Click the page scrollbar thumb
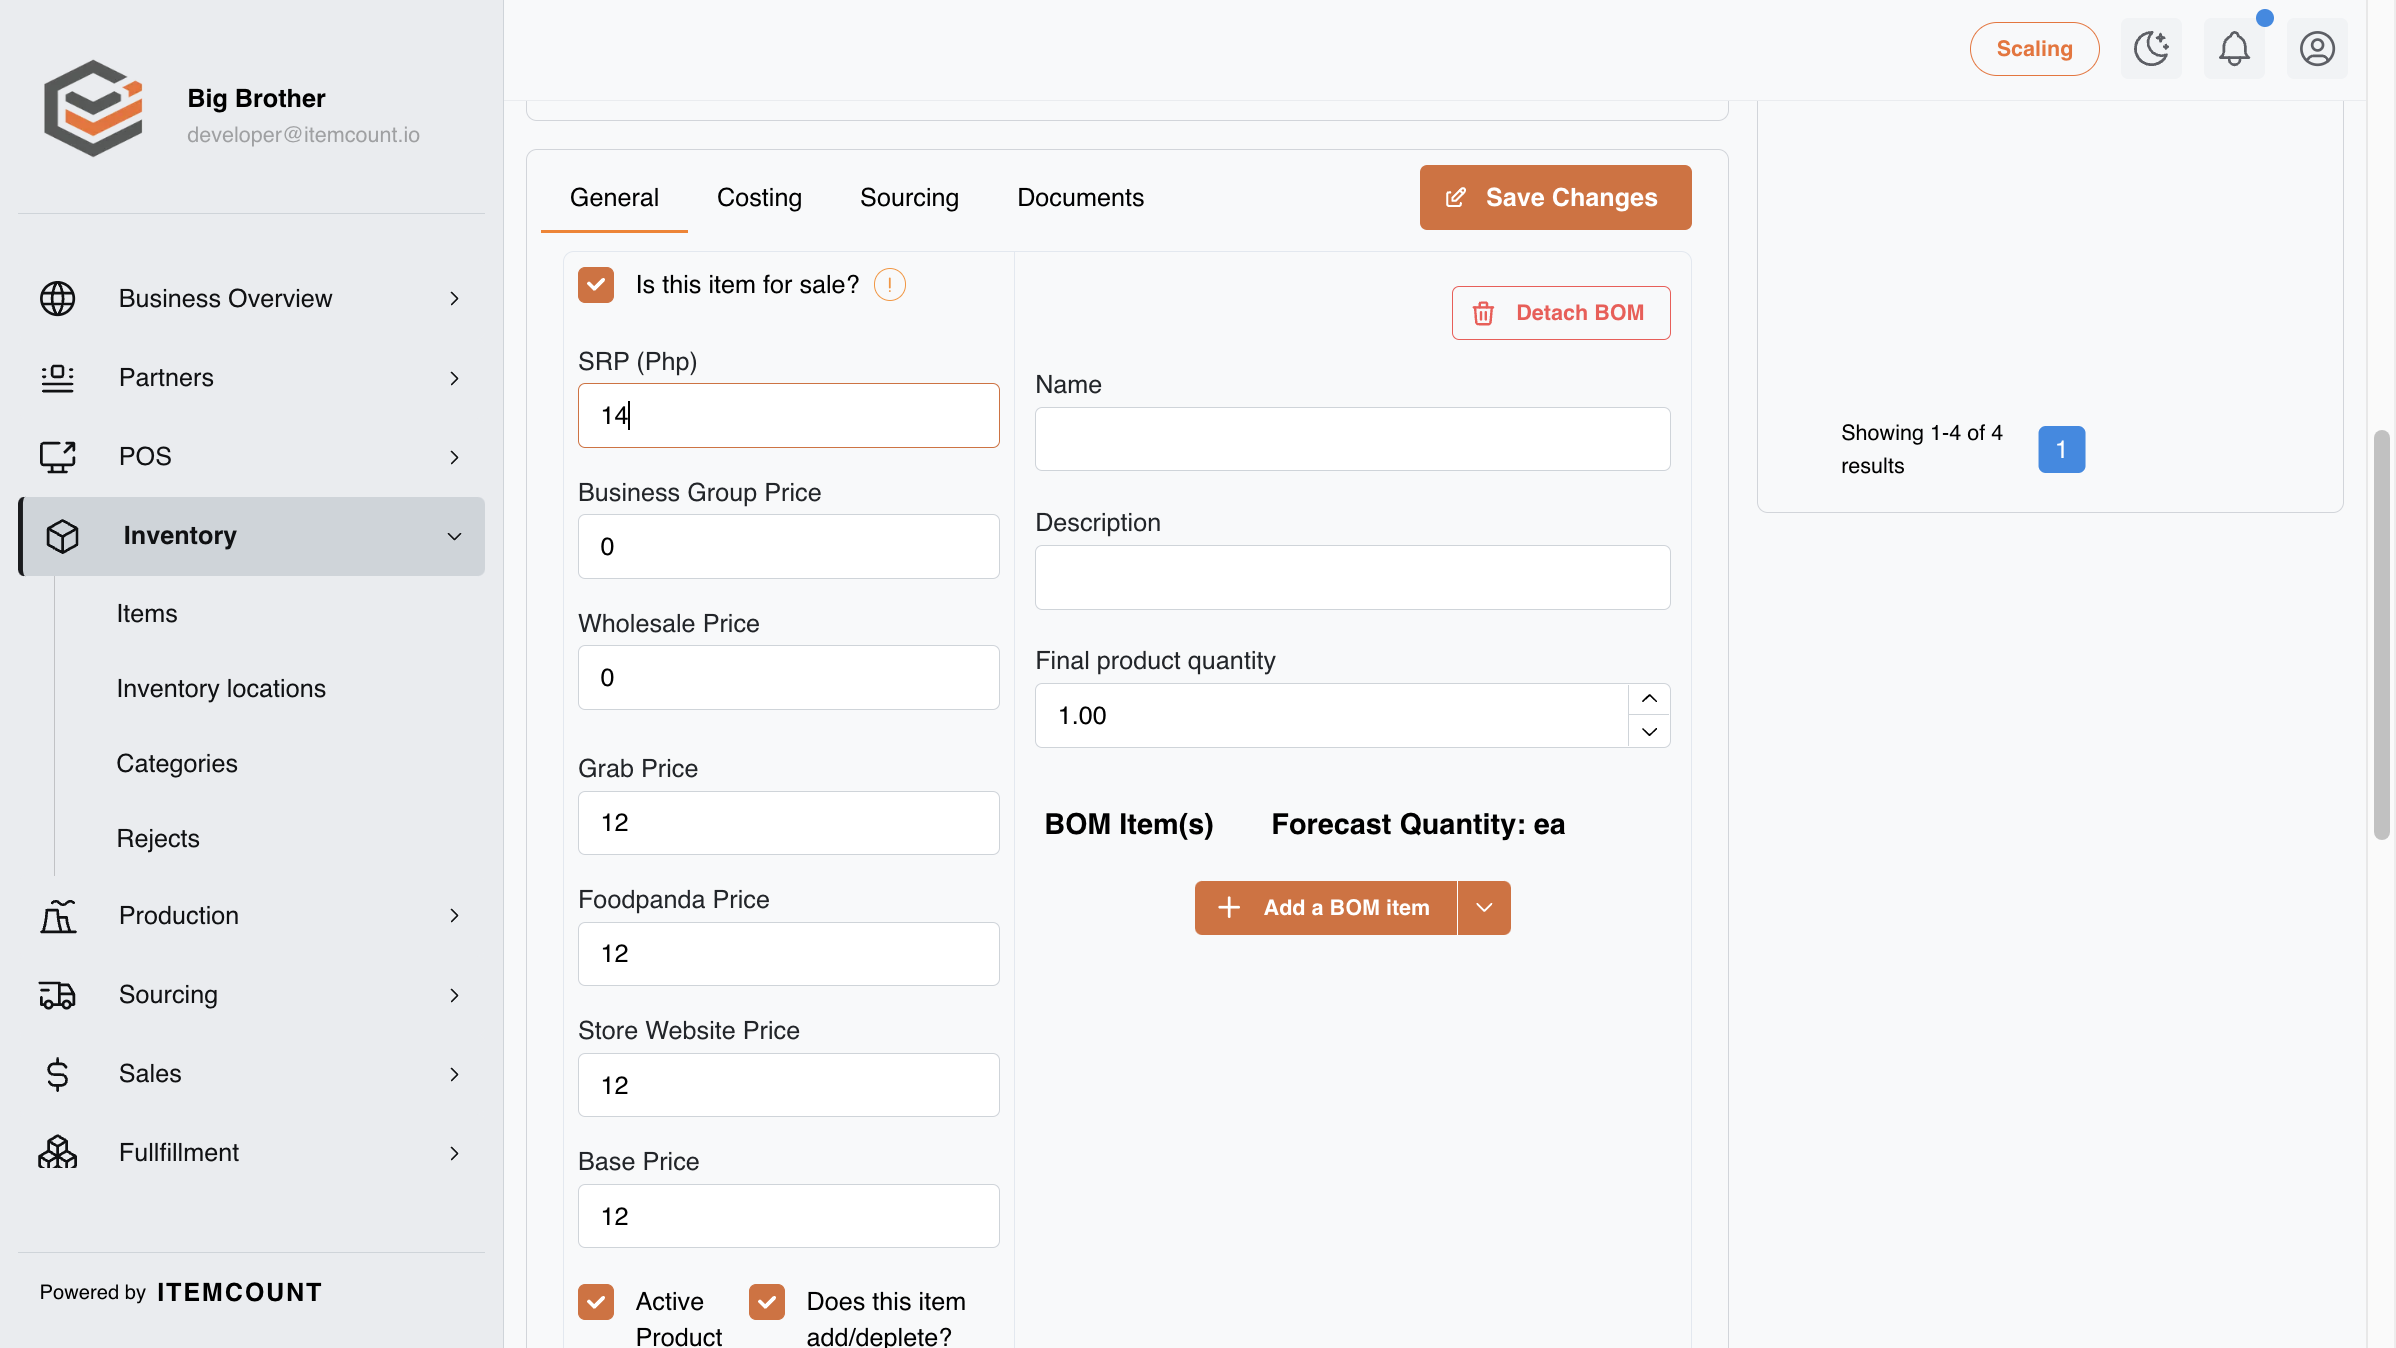This screenshot has width=2396, height=1348. click(x=2382, y=635)
